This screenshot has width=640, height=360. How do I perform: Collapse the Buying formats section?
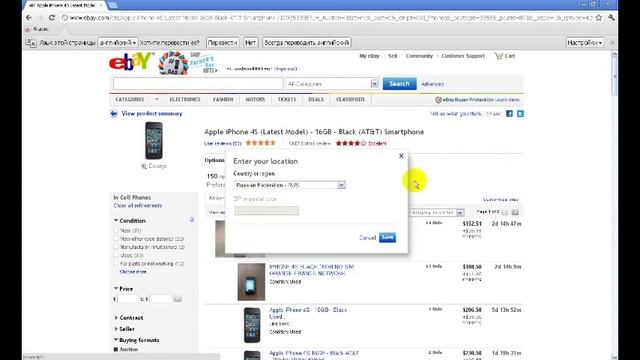(x=116, y=340)
